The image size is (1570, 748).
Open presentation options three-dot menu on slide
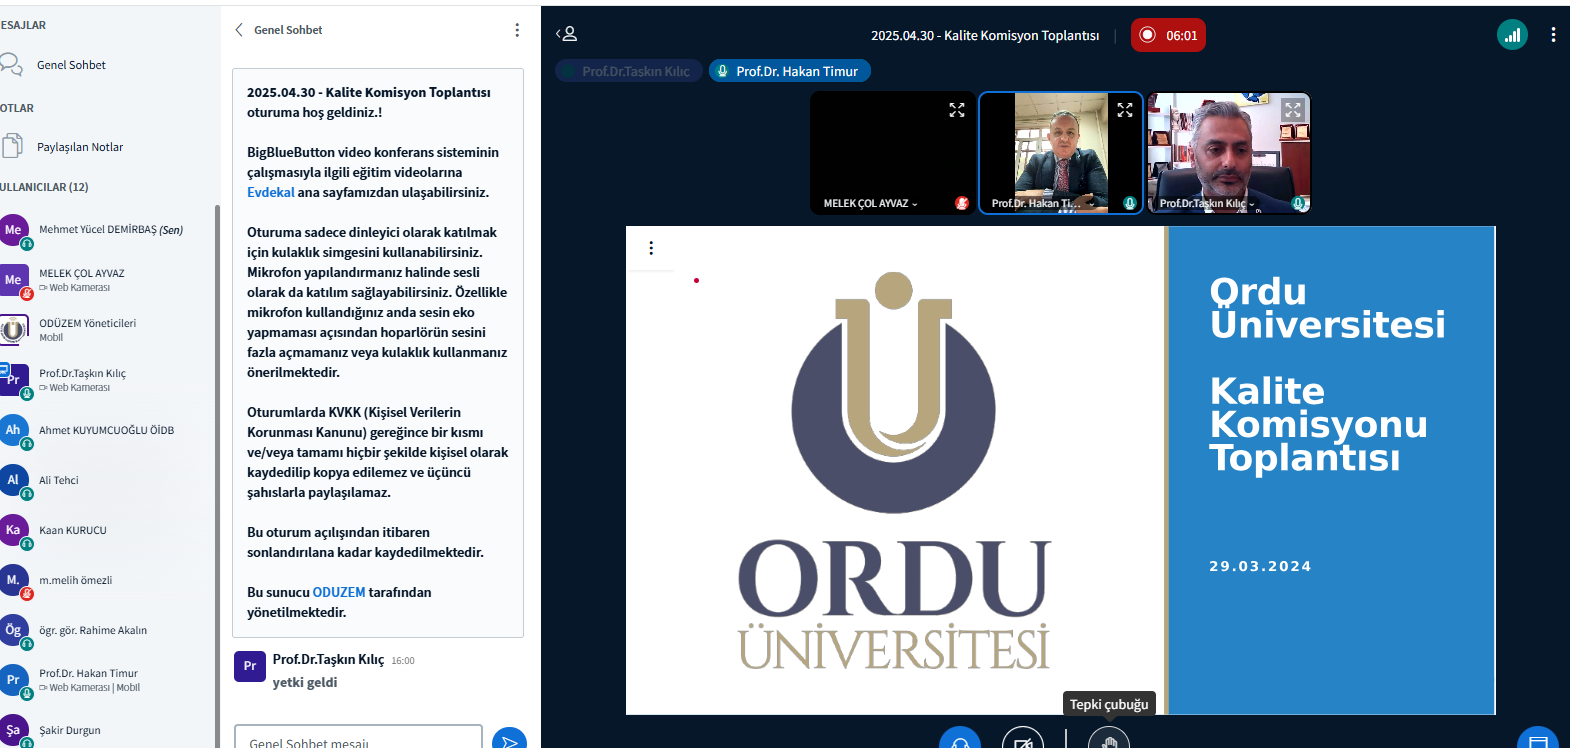651,248
